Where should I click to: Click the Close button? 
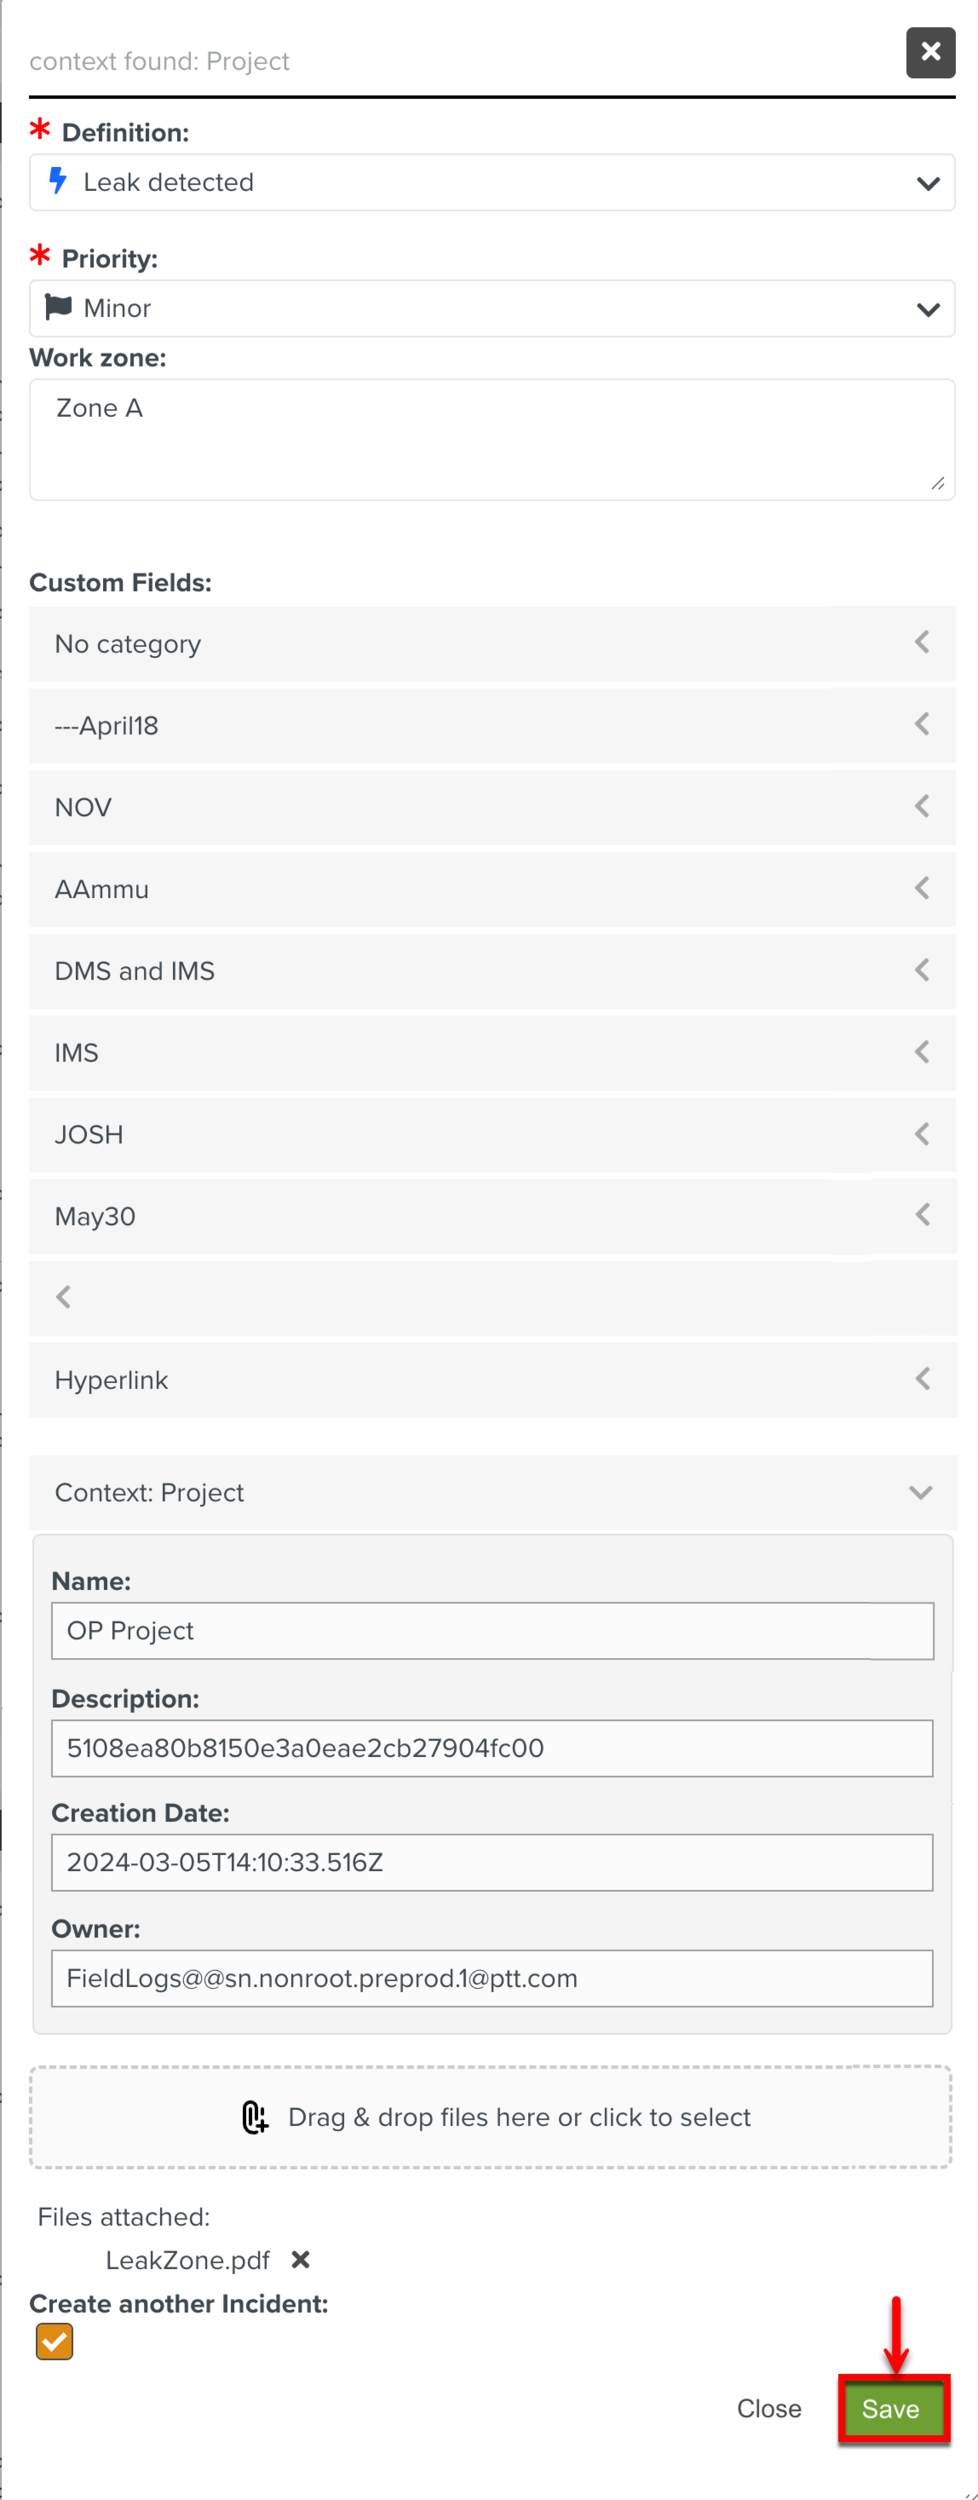click(x=769, y=2409)
